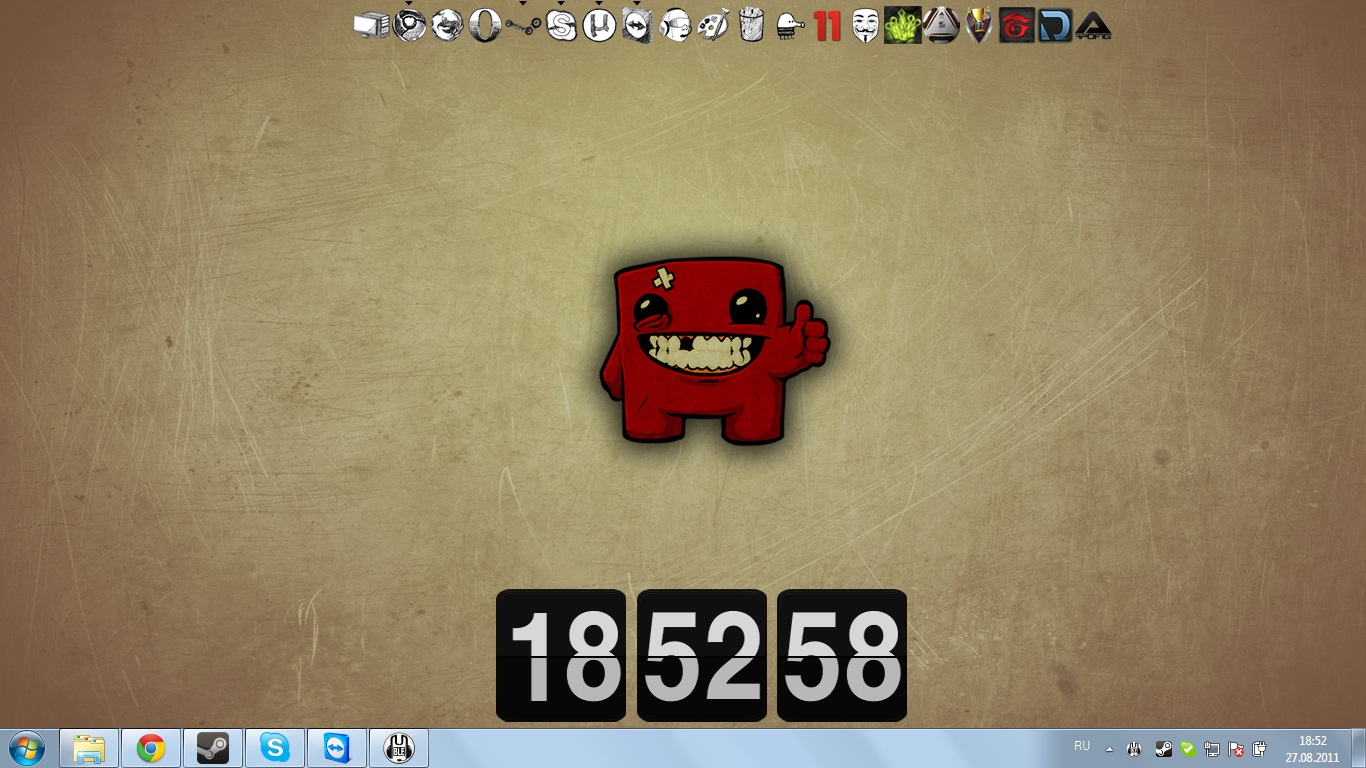Click the RU language indicator
Viewport: 1366px width, 768px height.
click(1081, 746)
